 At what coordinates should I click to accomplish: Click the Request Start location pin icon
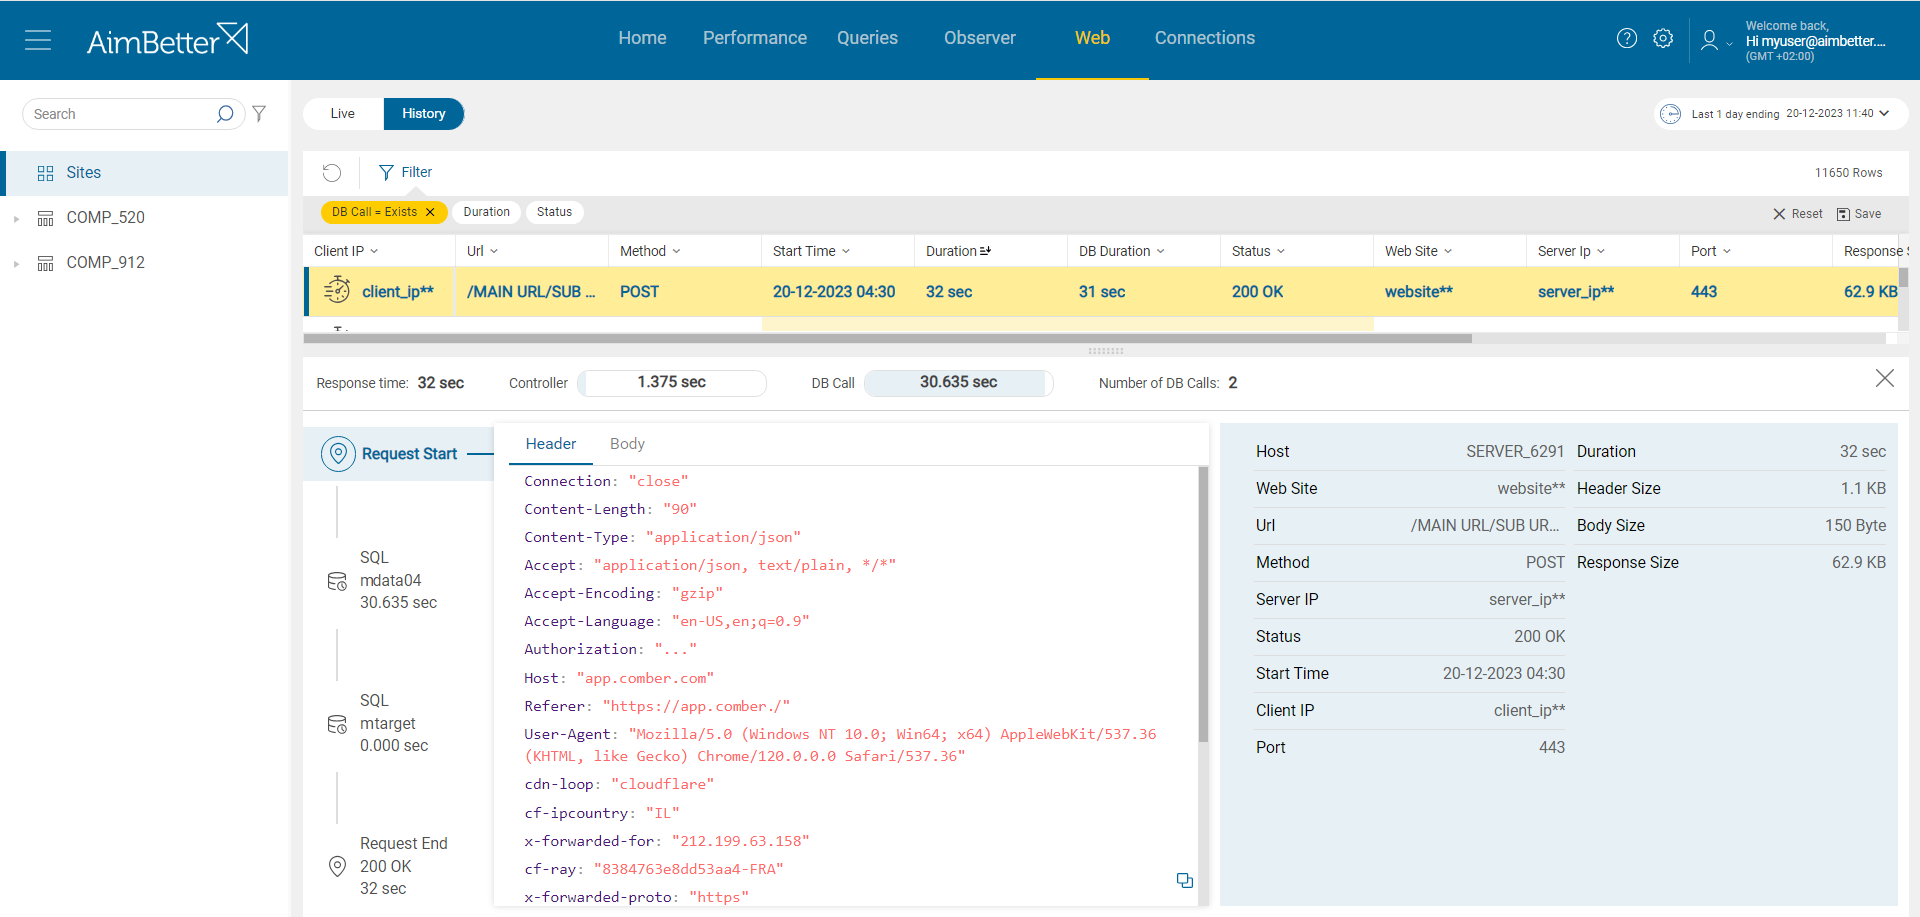coord(338,453)
